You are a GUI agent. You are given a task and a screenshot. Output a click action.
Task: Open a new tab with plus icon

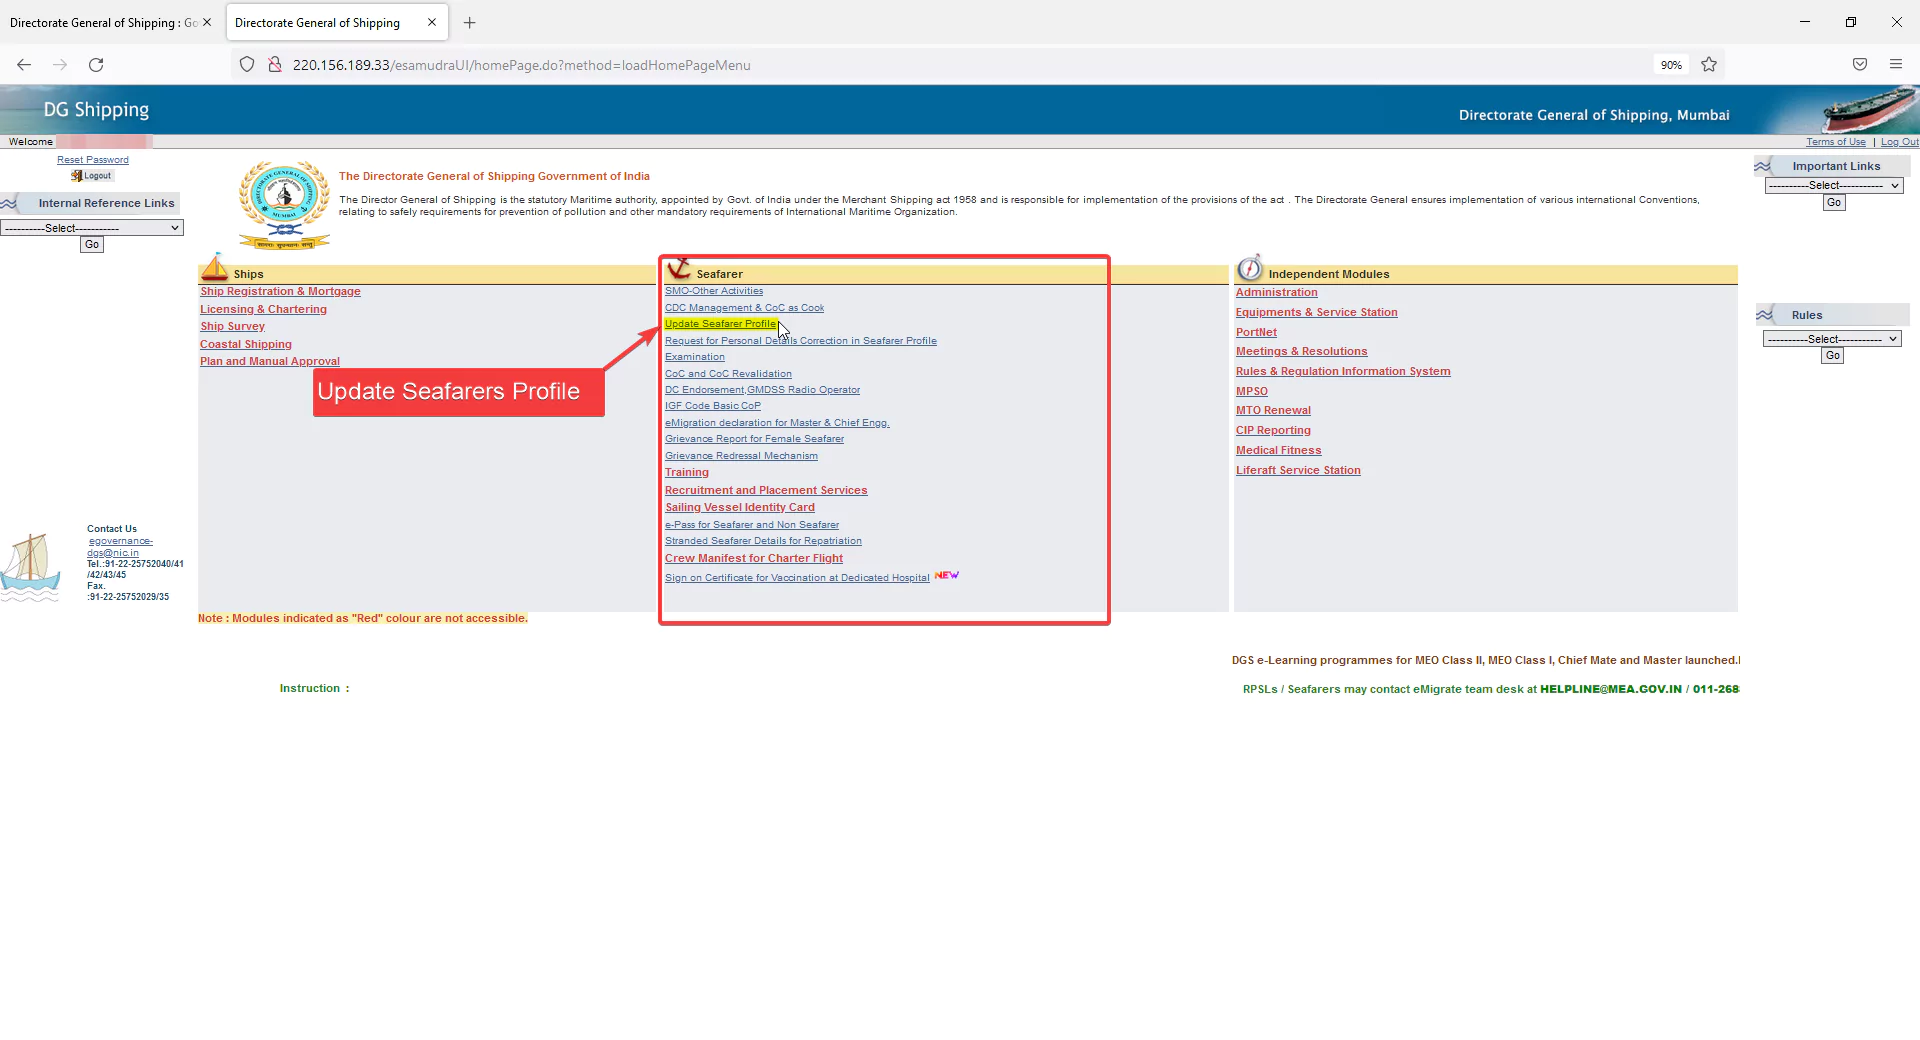(470, 22)
